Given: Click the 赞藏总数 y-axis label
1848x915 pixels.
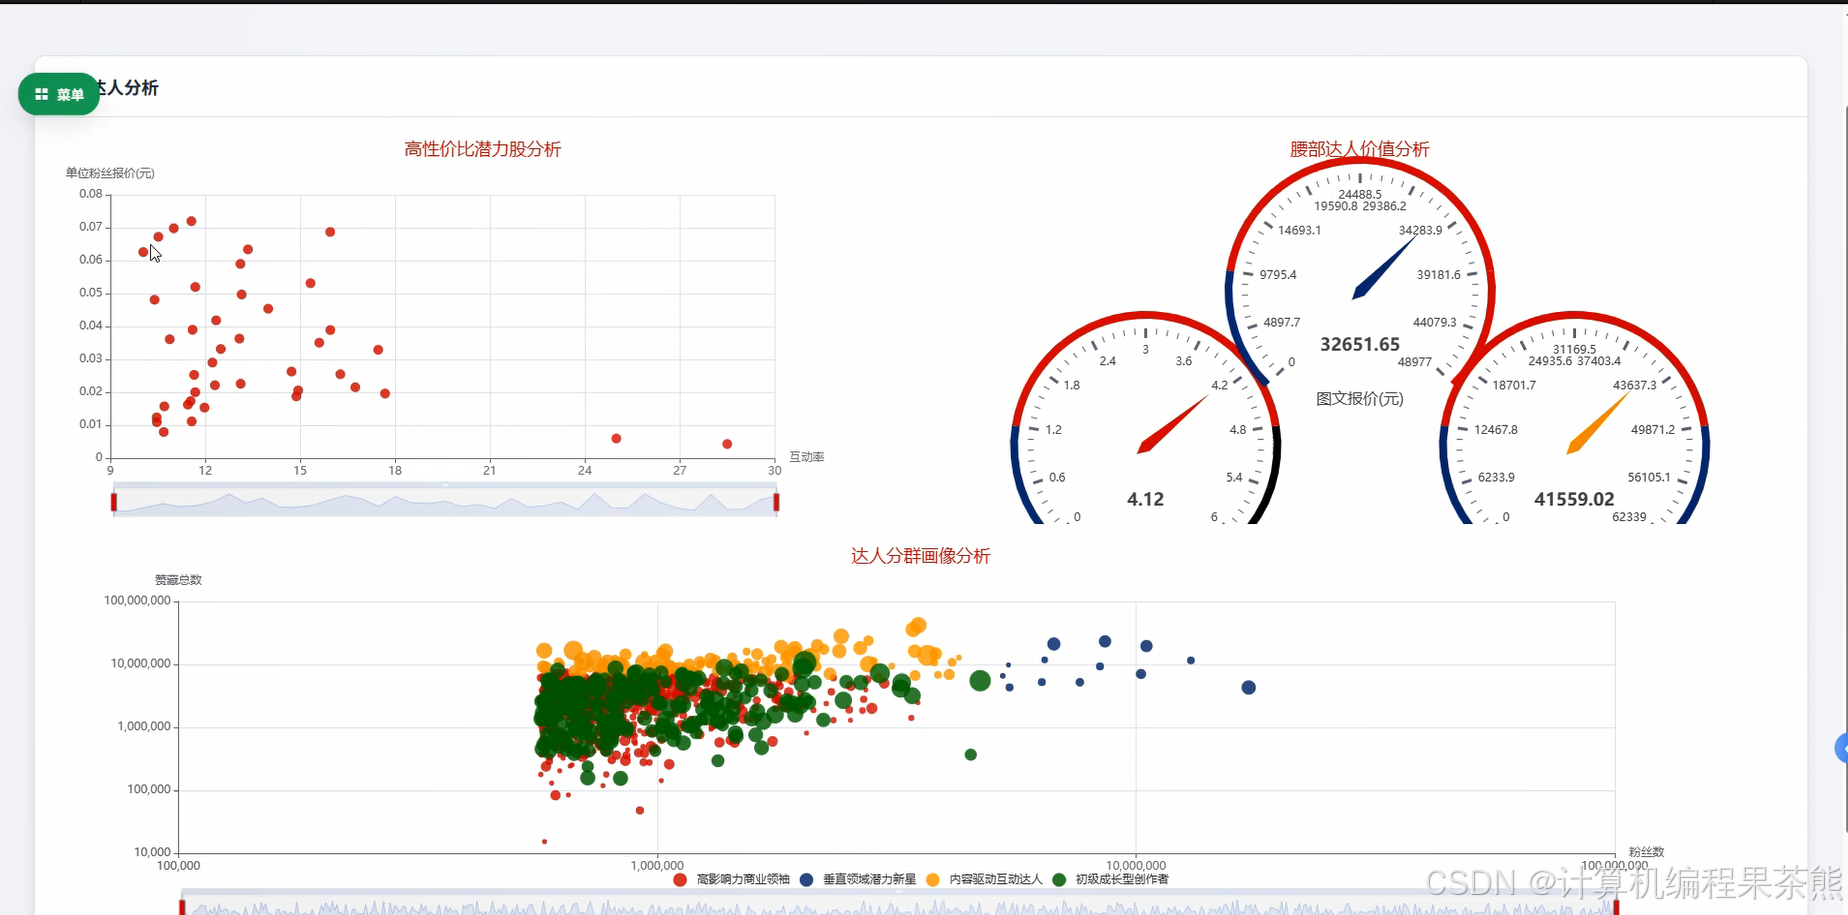Looking at the screenshot, I should coord(178,580).
